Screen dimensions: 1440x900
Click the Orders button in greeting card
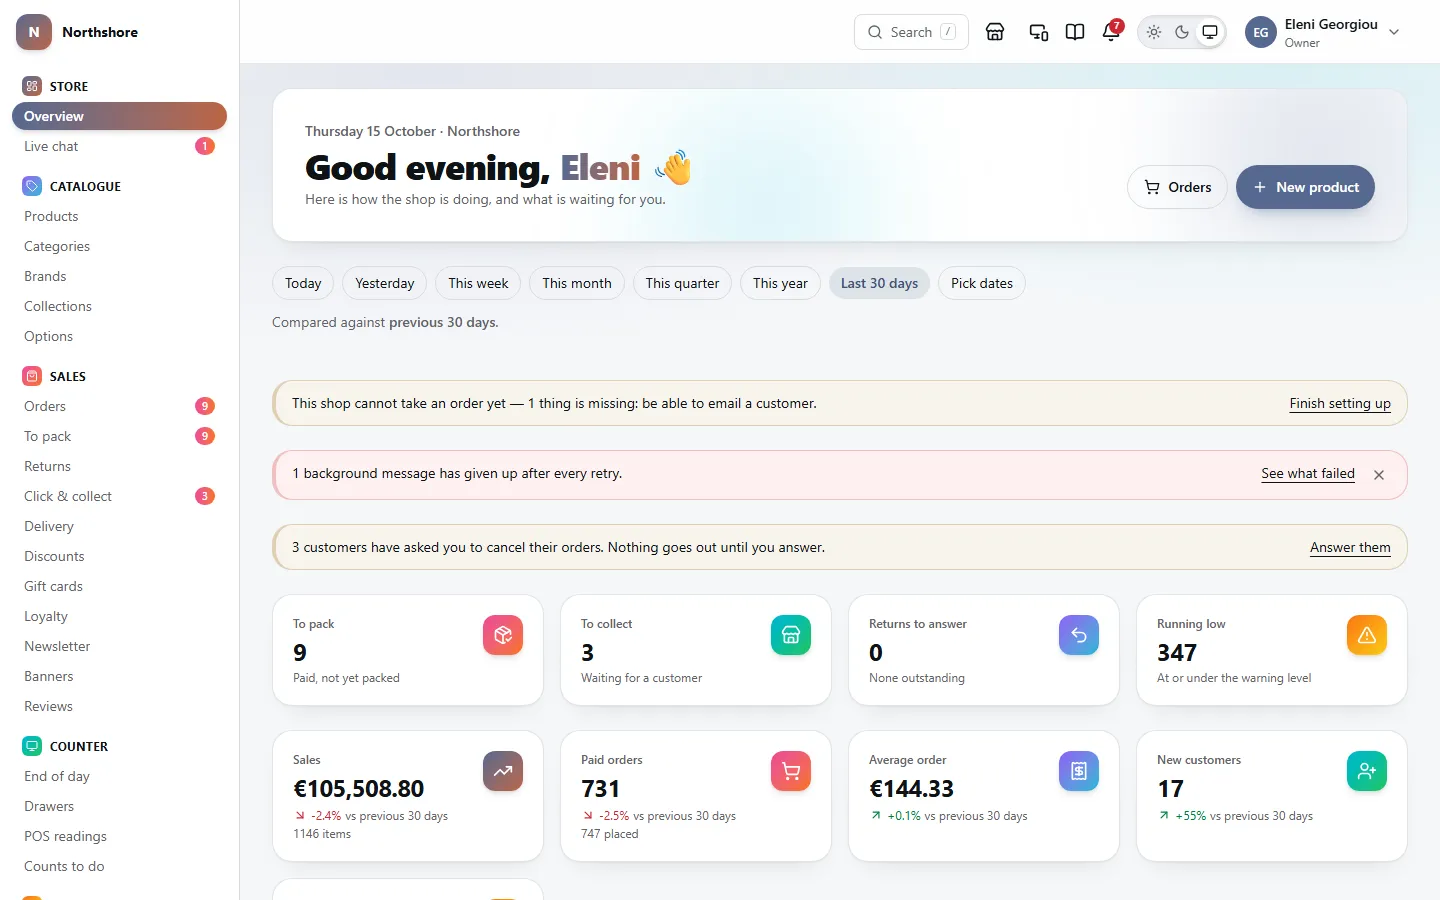coord(1177,187)
